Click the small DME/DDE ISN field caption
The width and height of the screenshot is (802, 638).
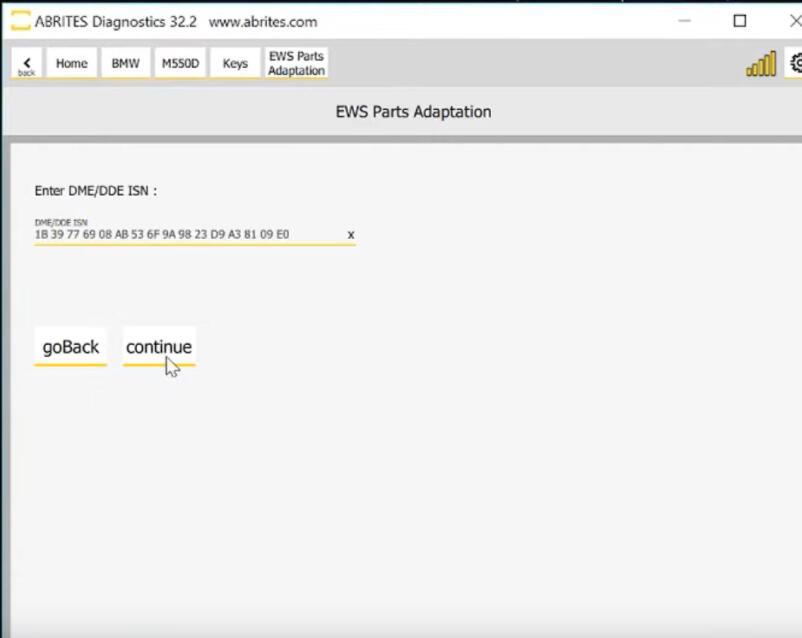[60, 222]
